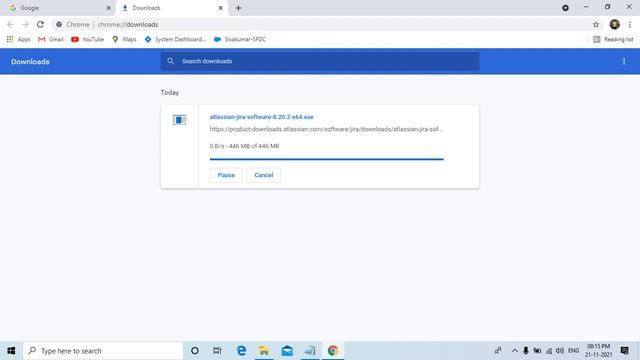Screen dimensions: 640x360
Task: Launch Edge from the taskbar
Action: [241, 351]
